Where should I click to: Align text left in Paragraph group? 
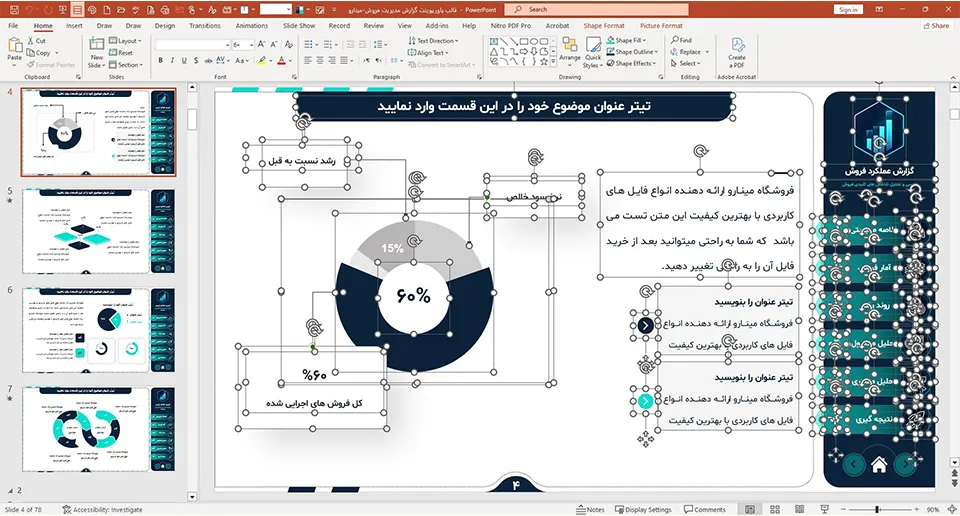point(308,61)
